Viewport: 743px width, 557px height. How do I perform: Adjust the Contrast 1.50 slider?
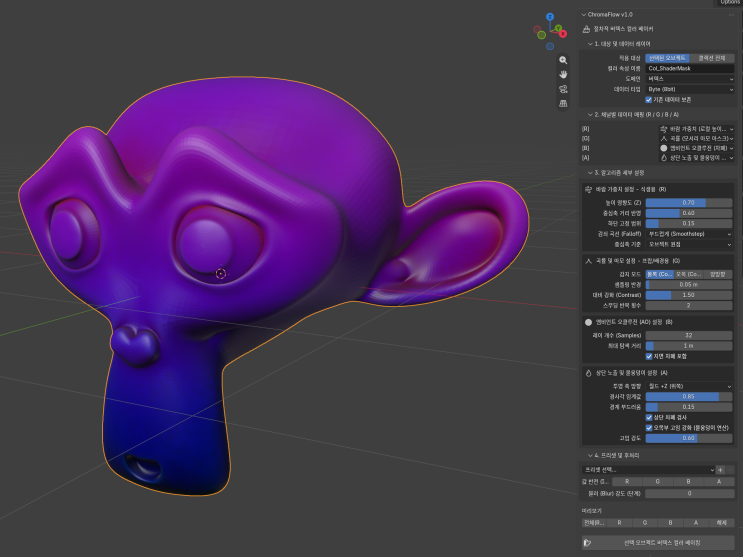689,295
